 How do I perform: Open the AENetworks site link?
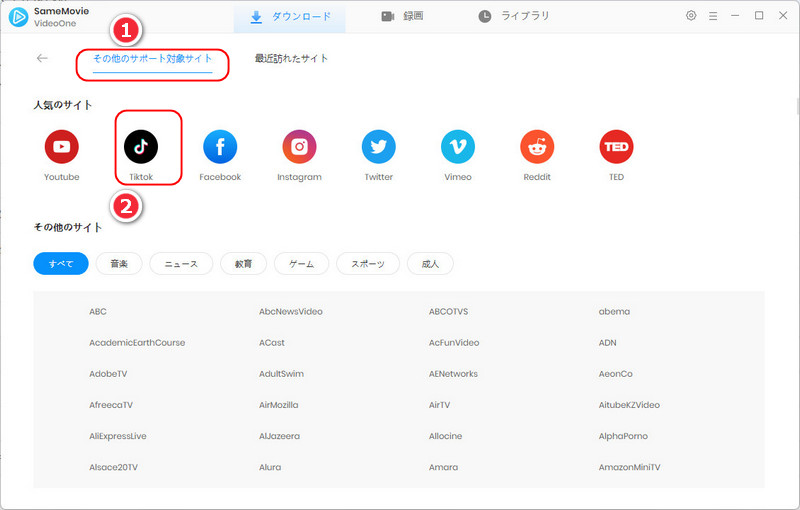(454, 374)
